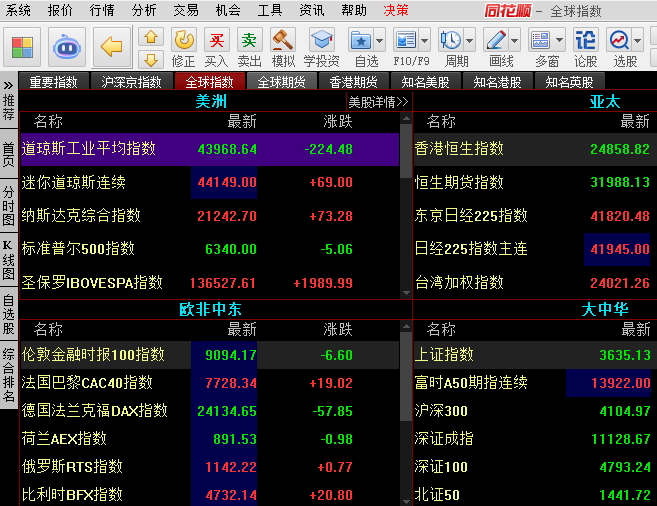Open the 分析 menu
The width and height of the screenshot is (657, 506).
(144, 10)
